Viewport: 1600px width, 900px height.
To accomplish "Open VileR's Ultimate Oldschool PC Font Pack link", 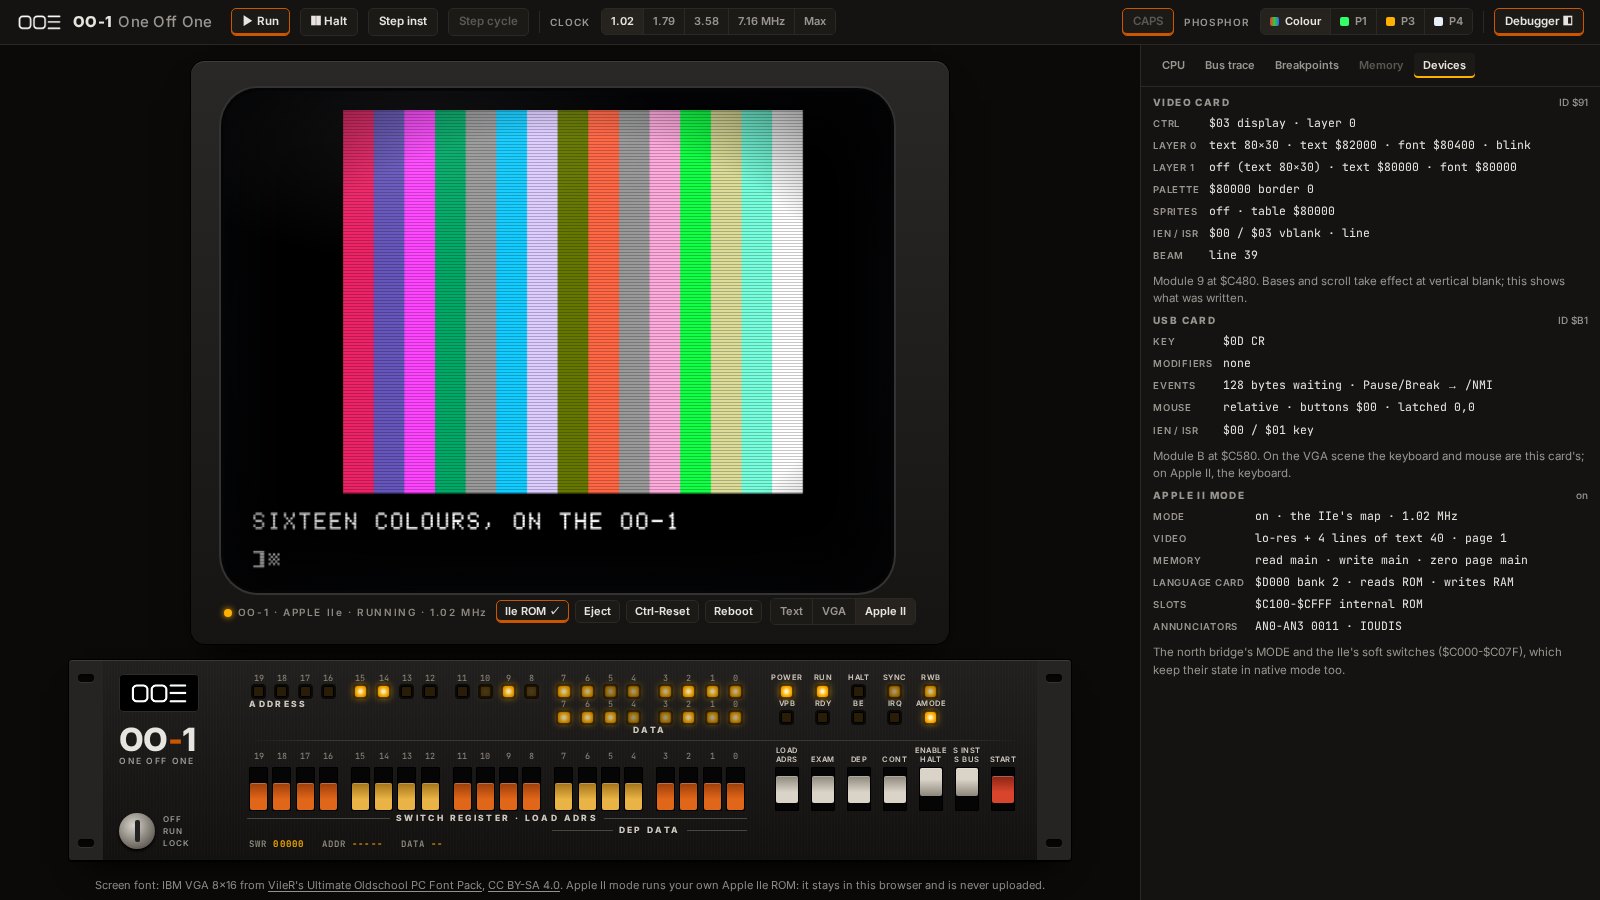I will 375,885.
